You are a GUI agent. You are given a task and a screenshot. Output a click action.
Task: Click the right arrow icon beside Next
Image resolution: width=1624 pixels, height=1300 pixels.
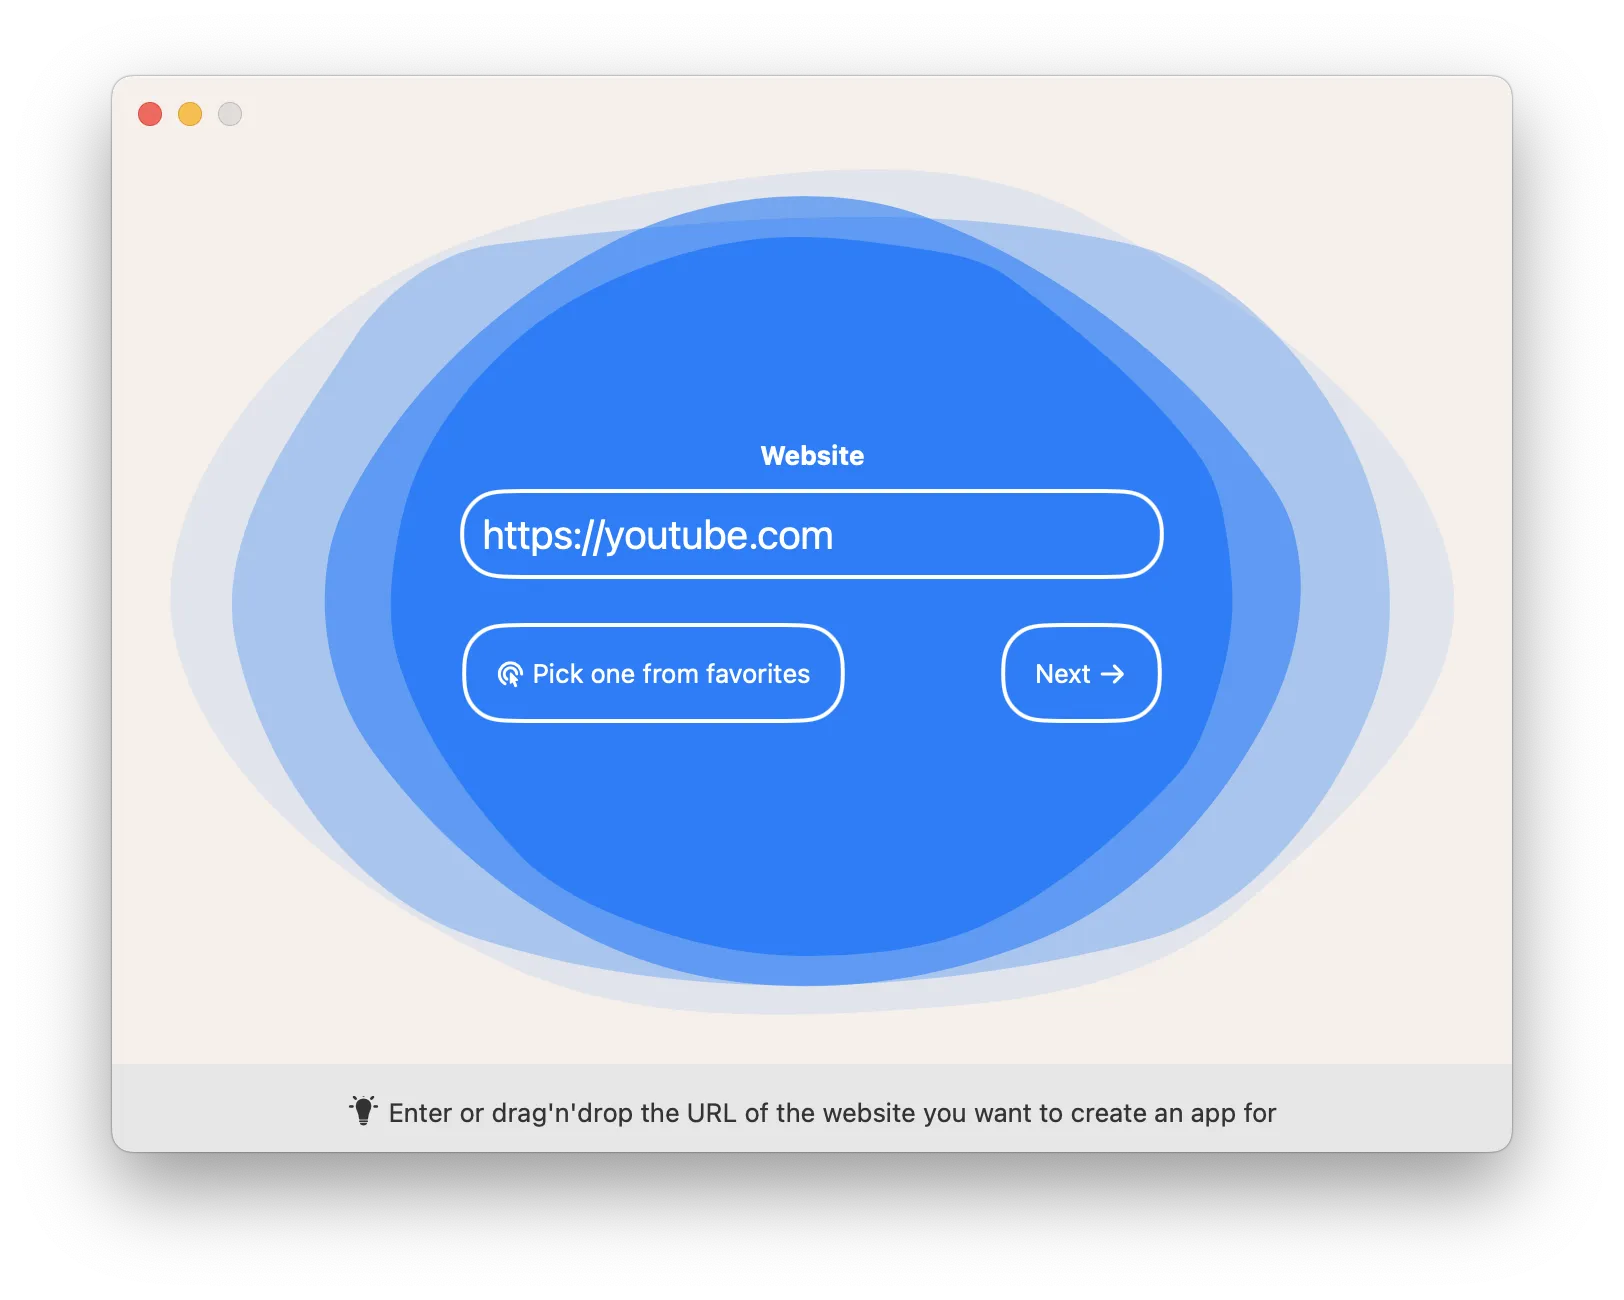1112,675
